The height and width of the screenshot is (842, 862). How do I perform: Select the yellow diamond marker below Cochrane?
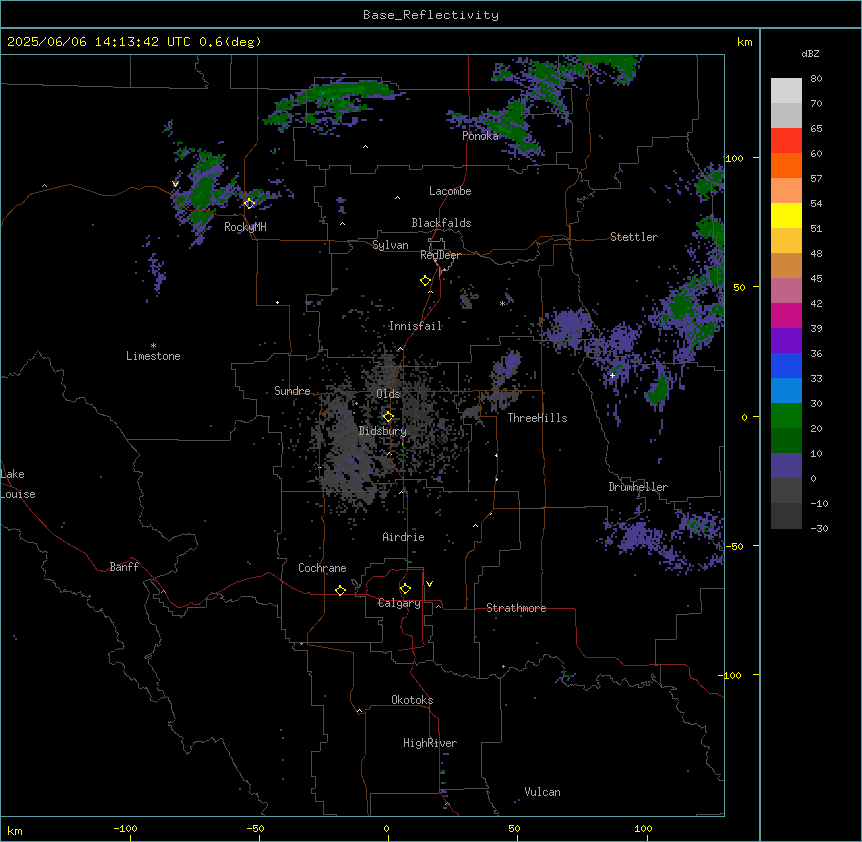340,590
